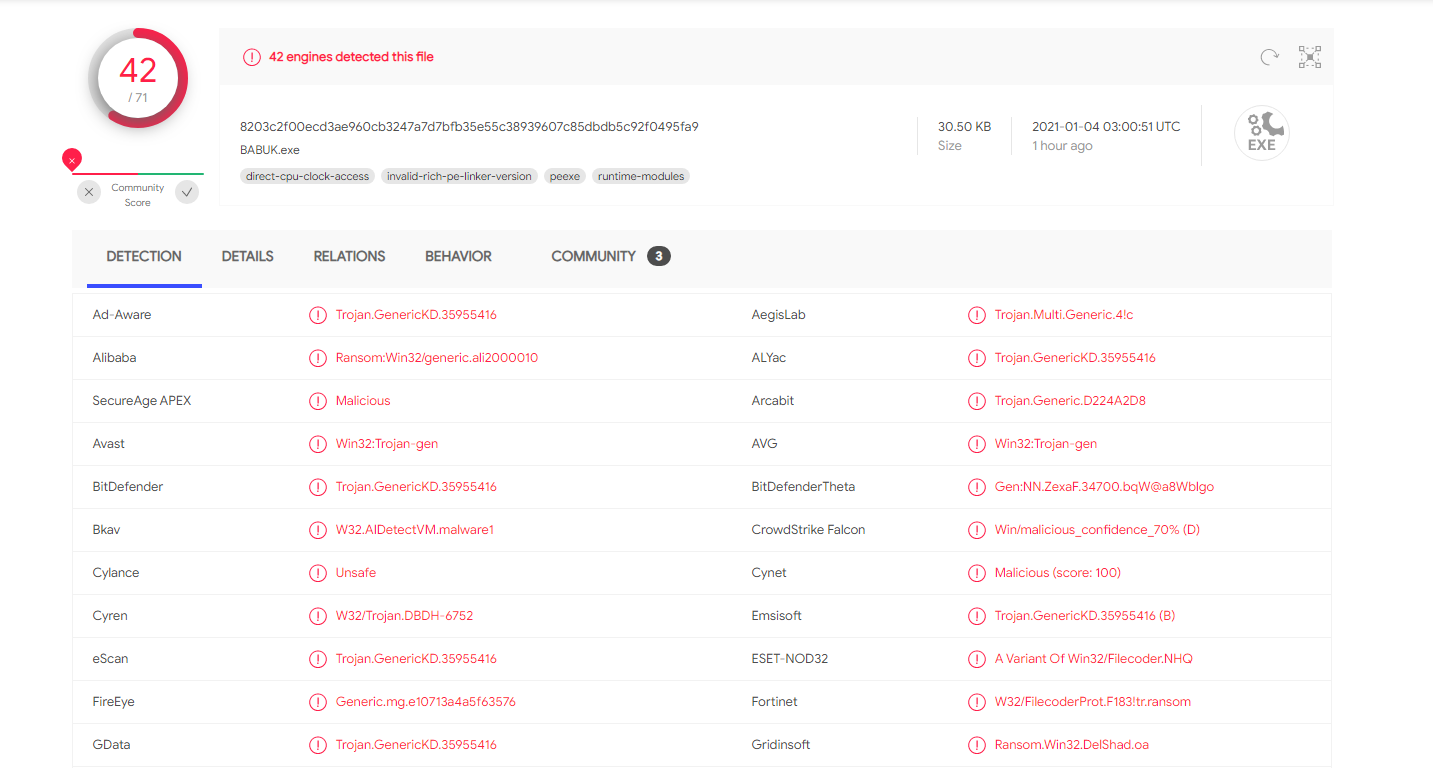Click FireEye's Generic.mg.e10713a4a5f63576 result
The height and width of the screenshot is (768, 1433).
click(426, 702)
